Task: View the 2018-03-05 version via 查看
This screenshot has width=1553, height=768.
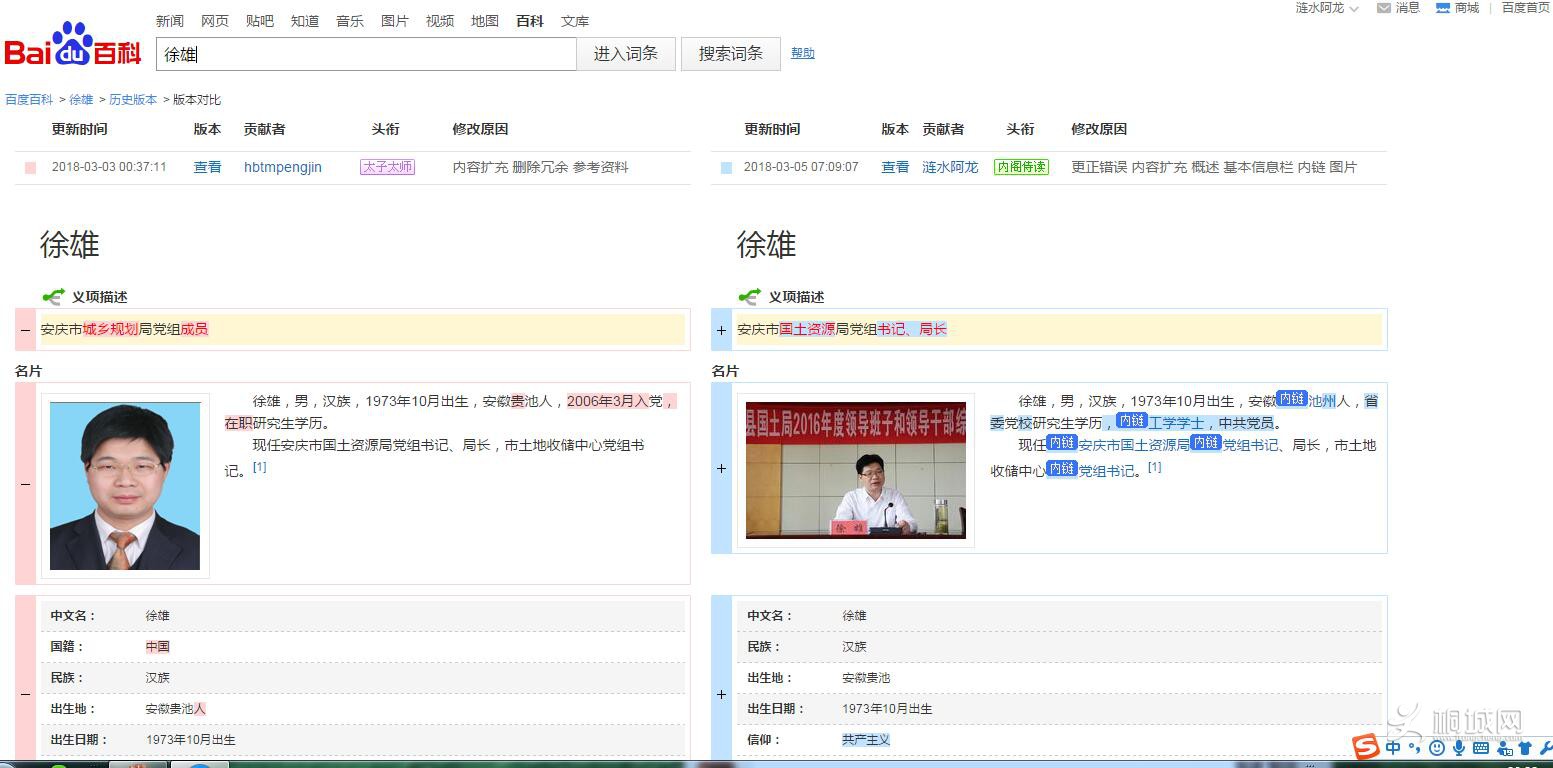Action: coord(895,167)
